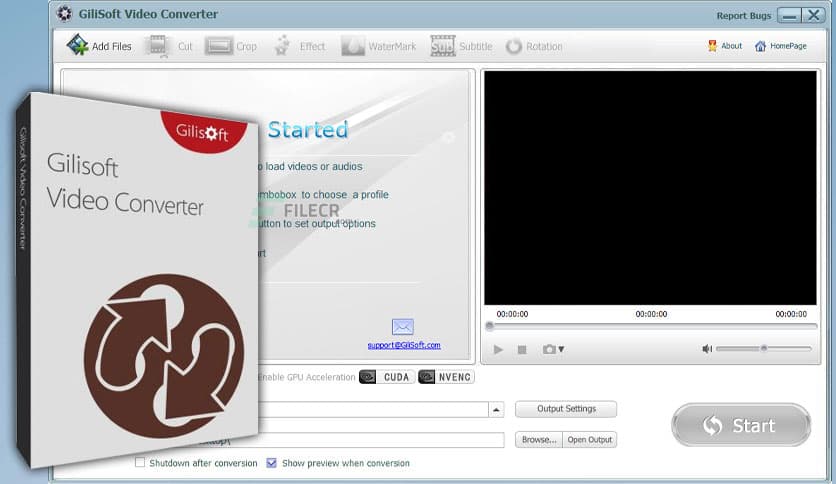Start the conversion
836x484 pixels.
click(x=741, y=425)
